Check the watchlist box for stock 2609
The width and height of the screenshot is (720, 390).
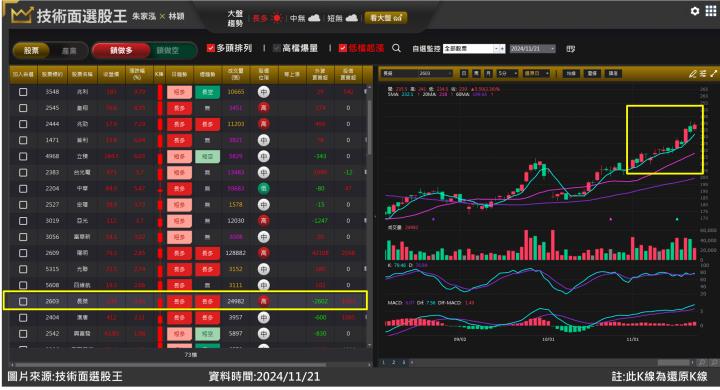coord(23,253)
